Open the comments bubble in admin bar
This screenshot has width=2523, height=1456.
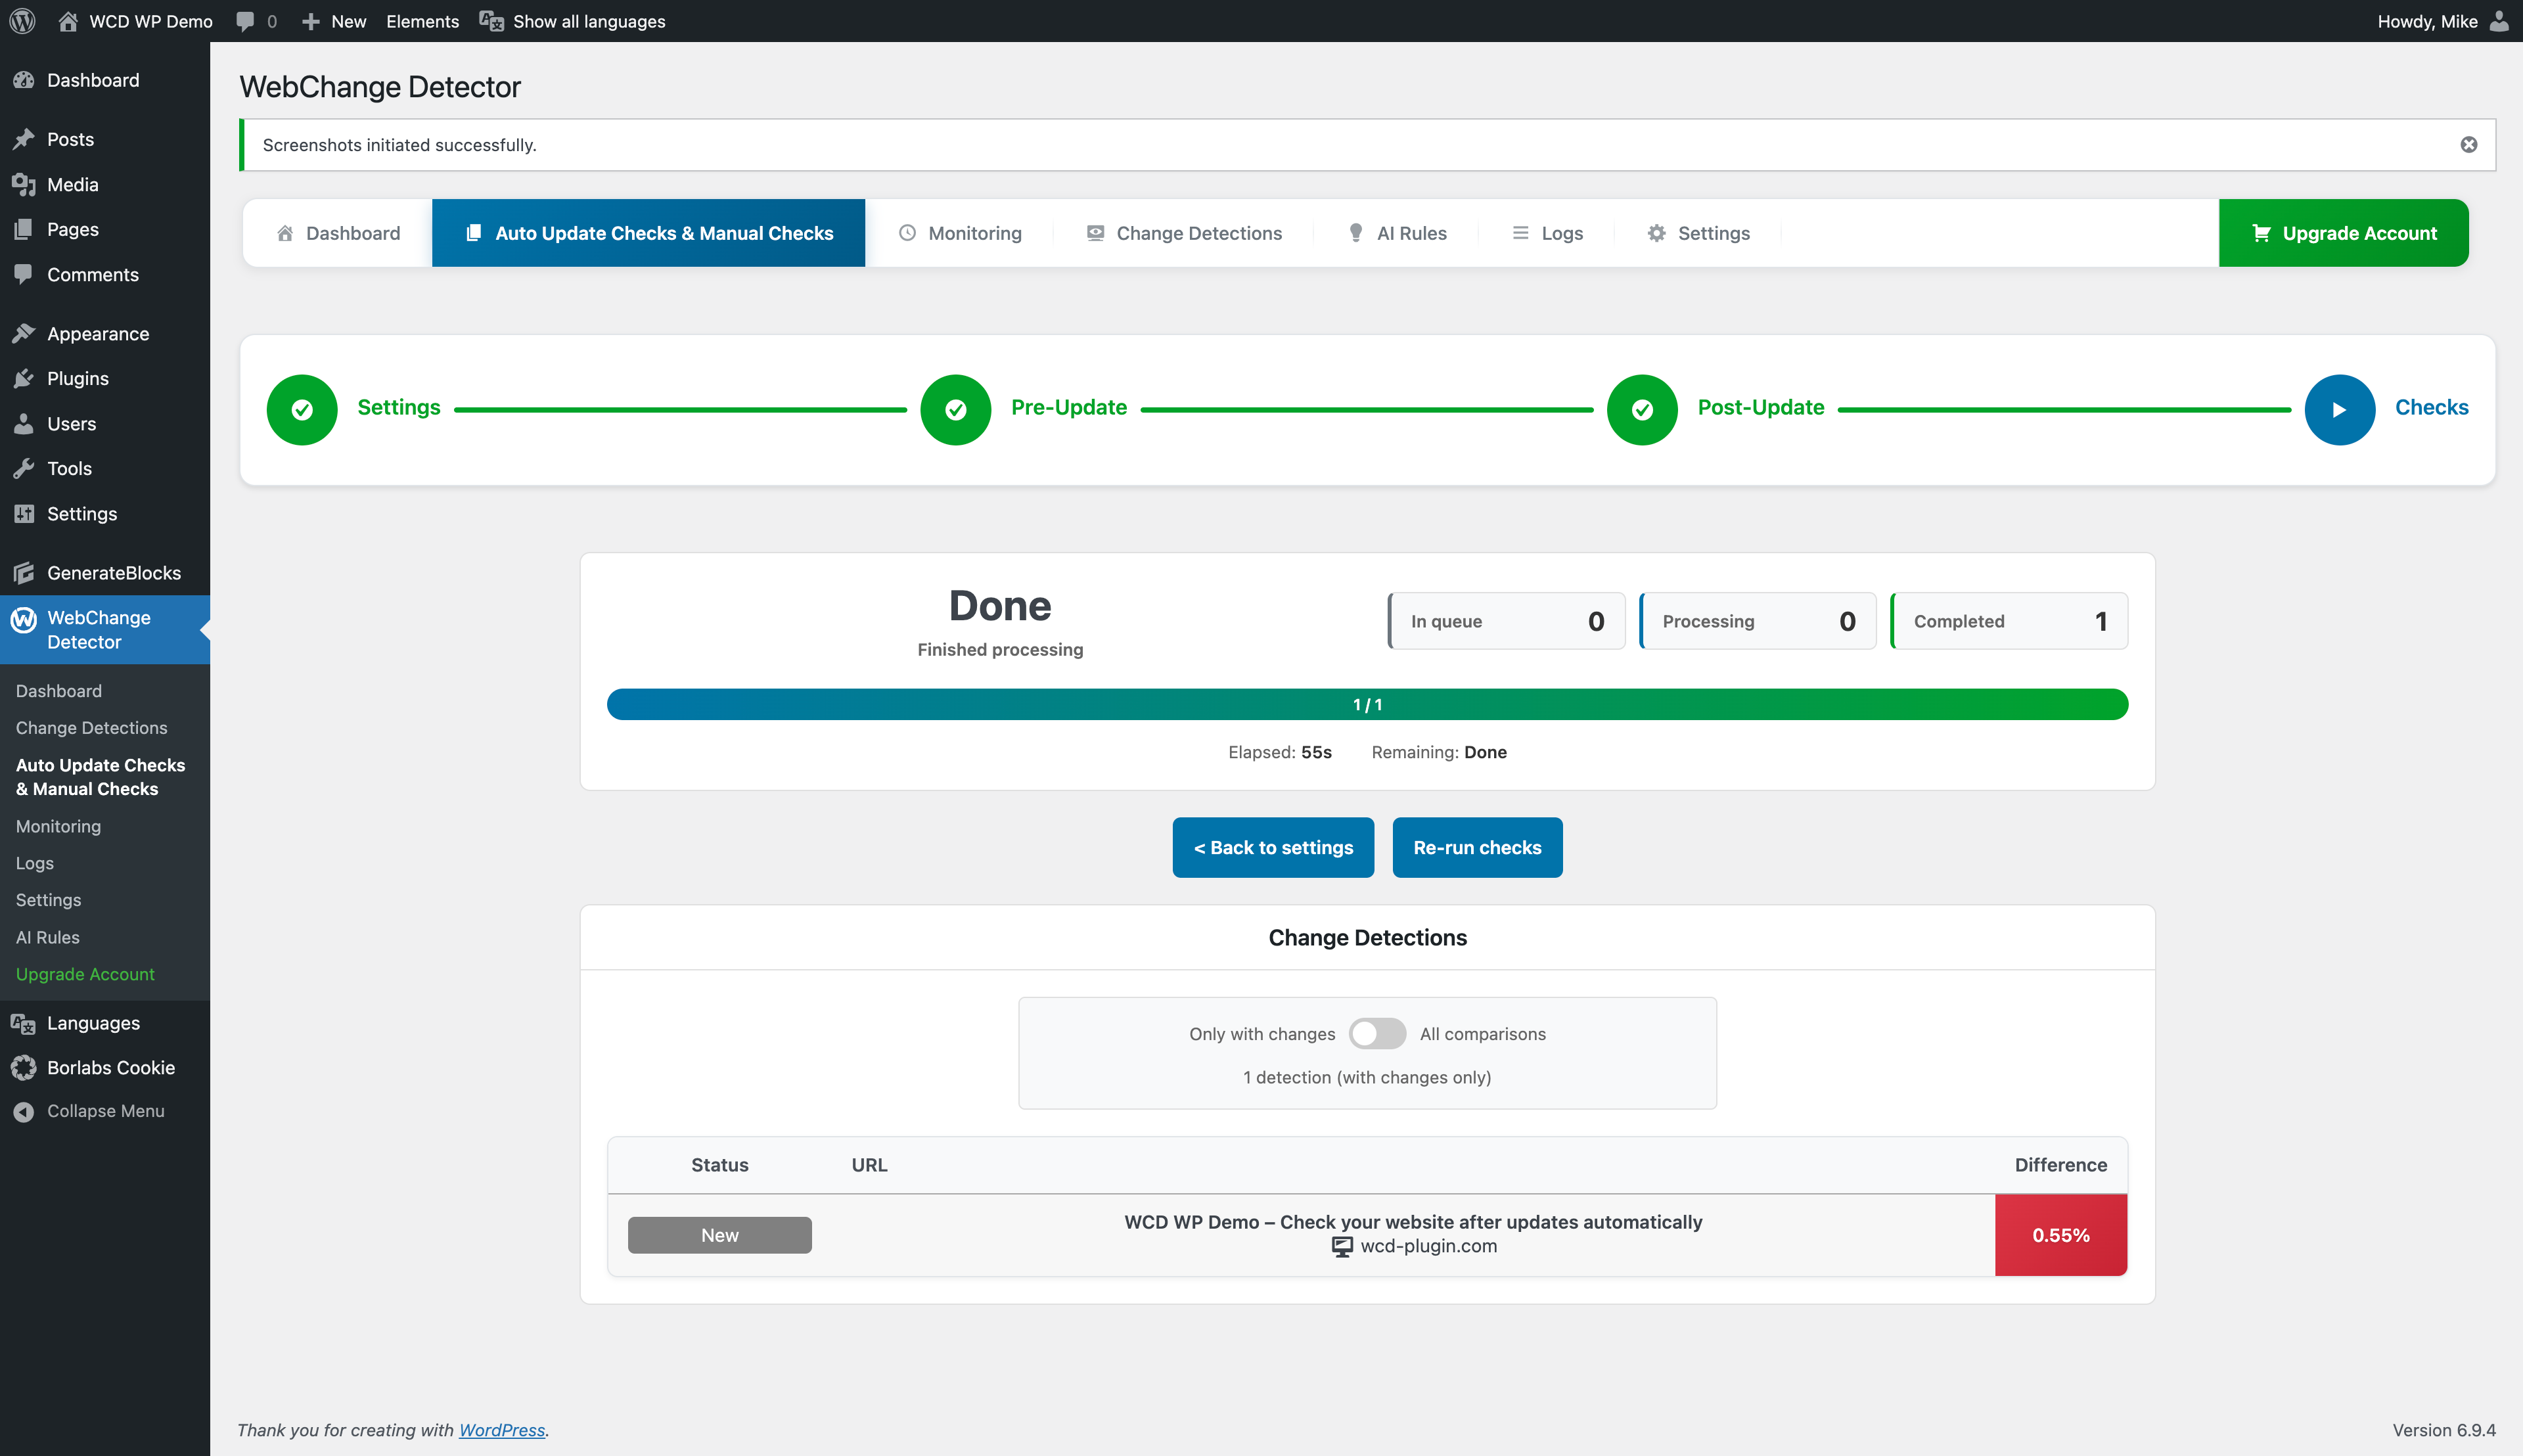245,21
